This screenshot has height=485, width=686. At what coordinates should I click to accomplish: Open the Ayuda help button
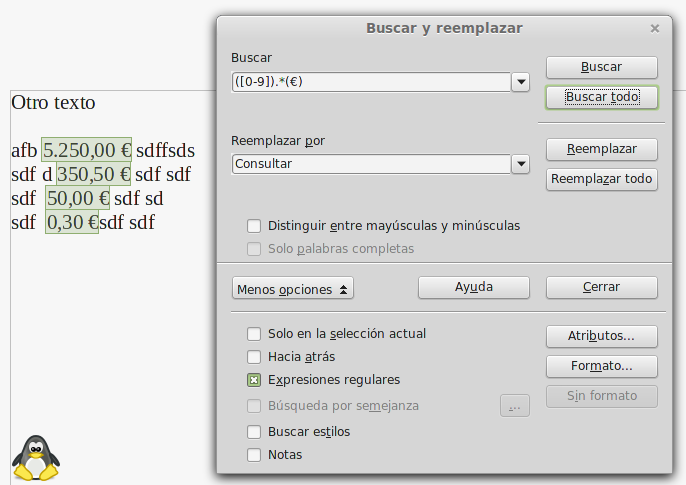pos(474,287)
